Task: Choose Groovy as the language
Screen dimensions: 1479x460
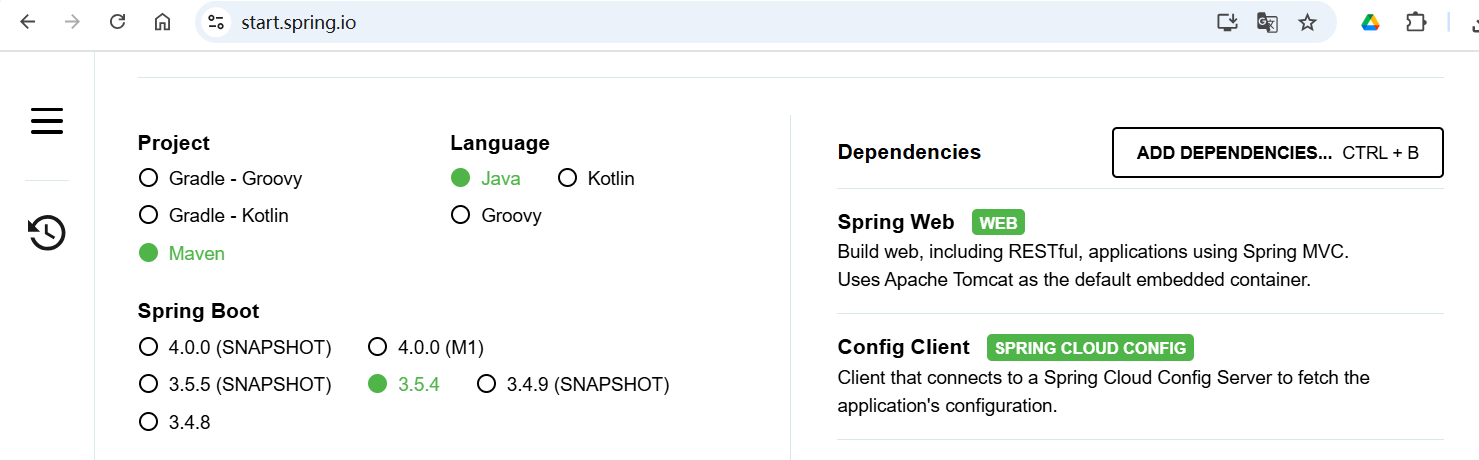Action: click(x=496, y=215)
